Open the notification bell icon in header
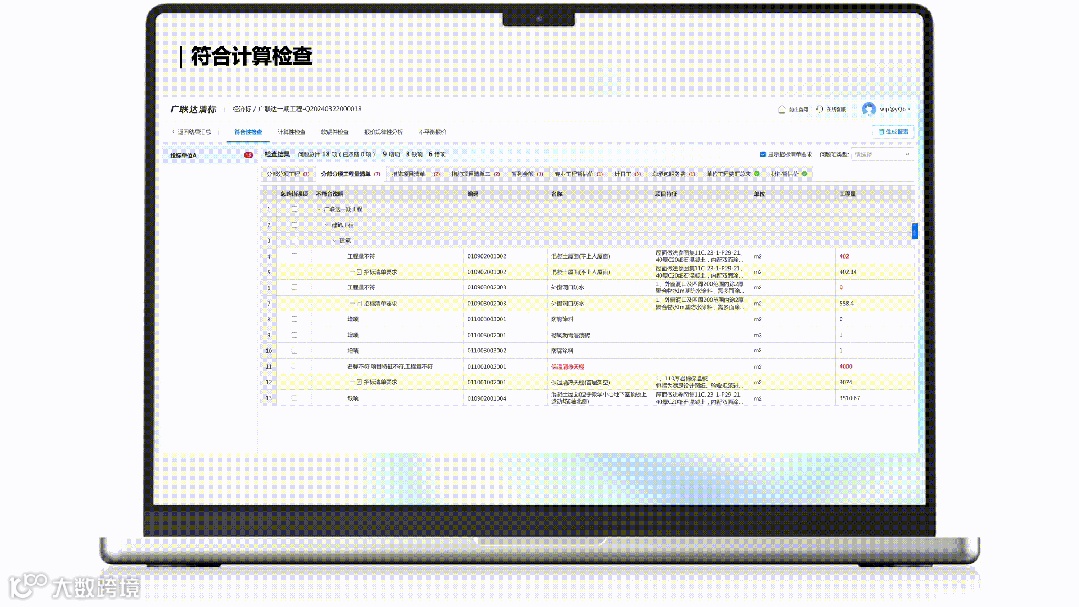1079x607 pixels. point(782,109)
